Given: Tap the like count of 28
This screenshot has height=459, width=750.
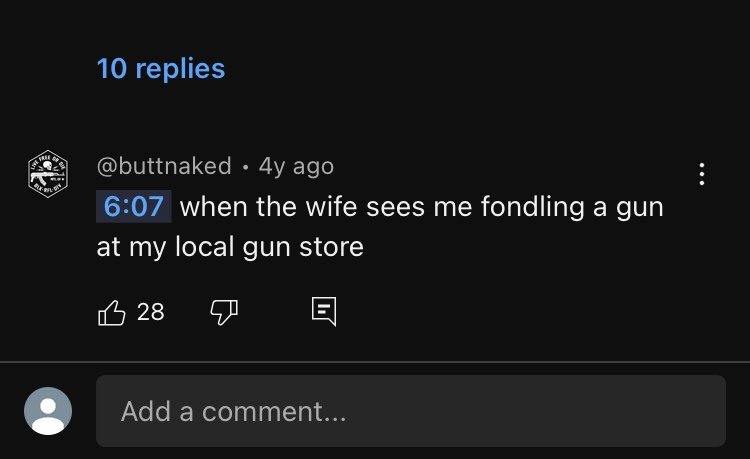Looking at the screenshot, I should tap(150, 312).
